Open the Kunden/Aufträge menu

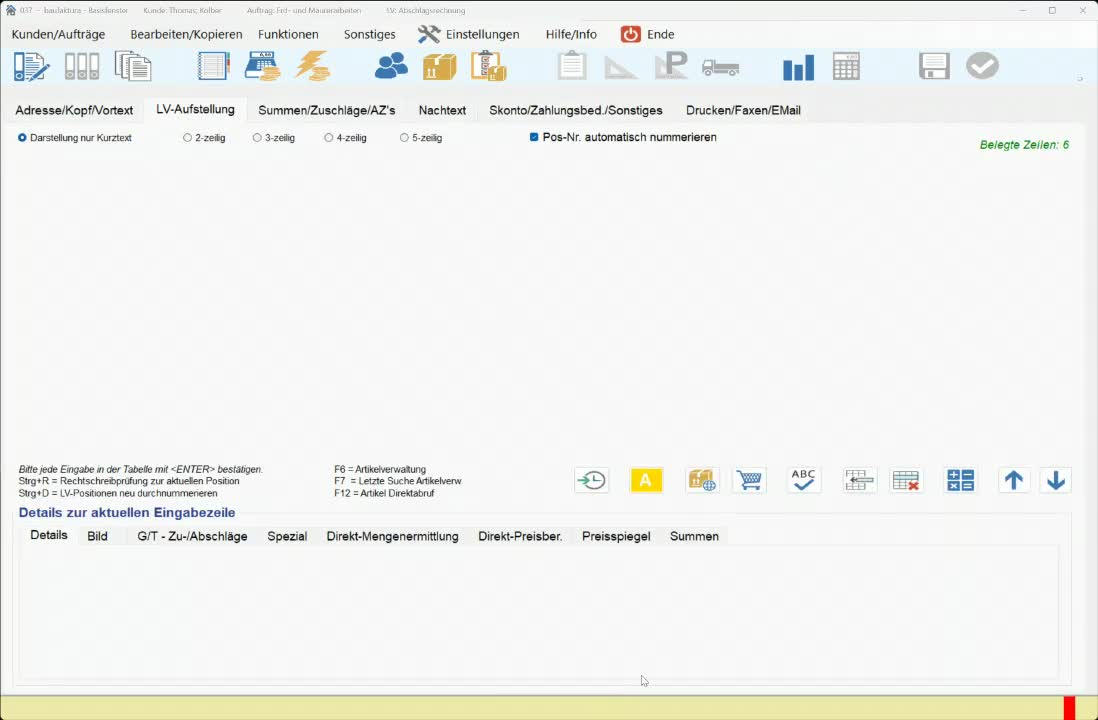point(58,34)
